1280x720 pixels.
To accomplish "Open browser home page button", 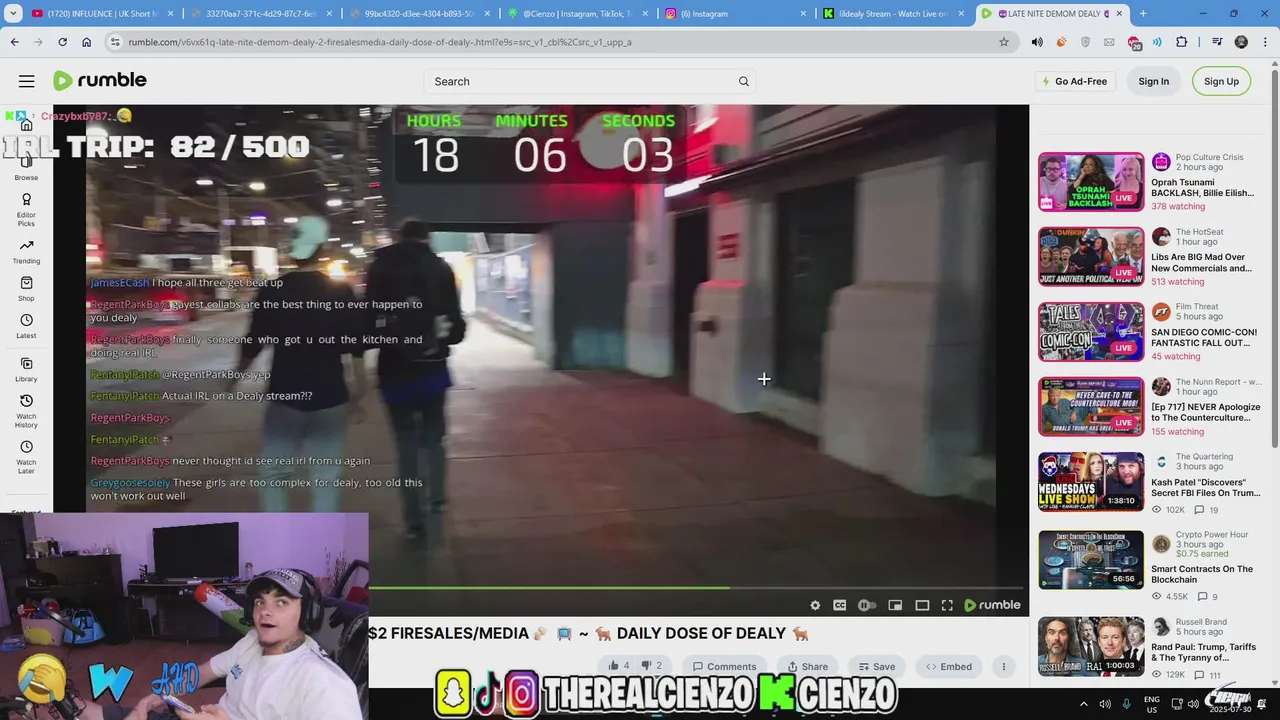I will (x=87, y=42).
